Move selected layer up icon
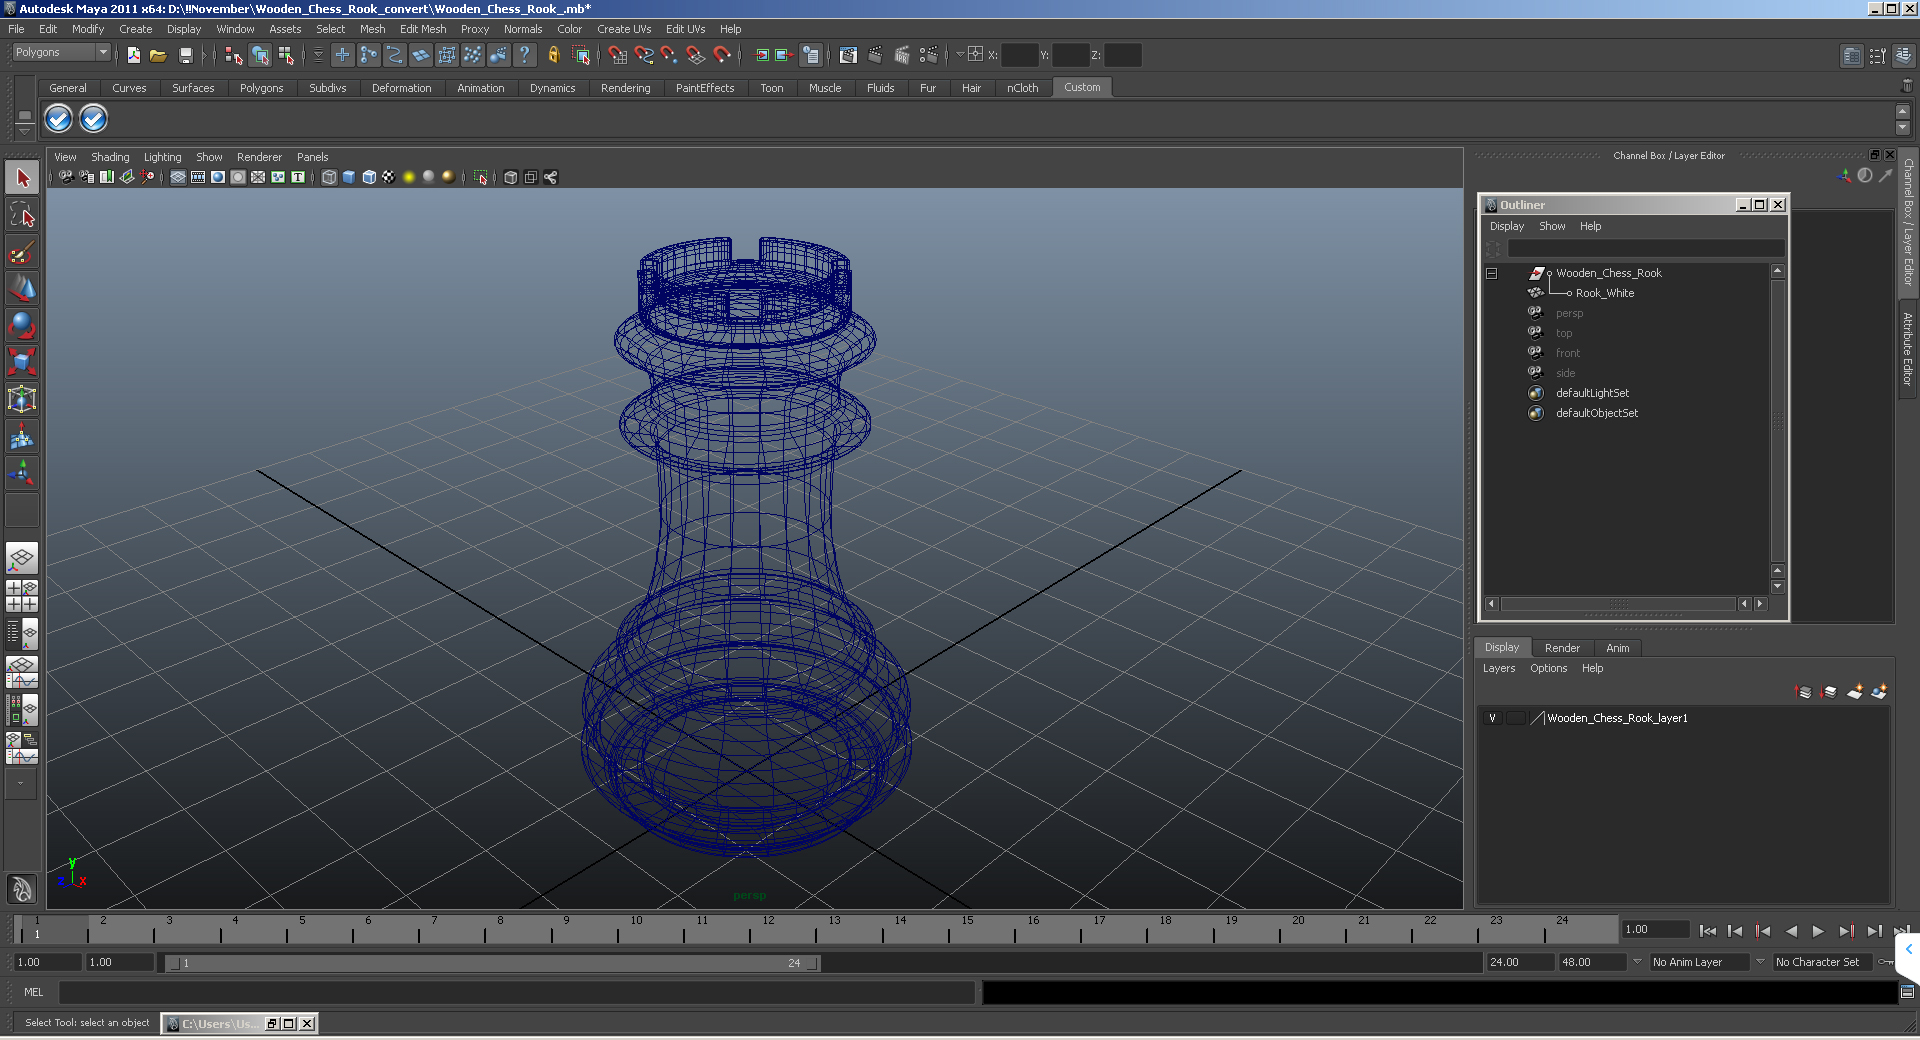The height and width of the screenshot is (1040, 1920). click(1804, 691)
